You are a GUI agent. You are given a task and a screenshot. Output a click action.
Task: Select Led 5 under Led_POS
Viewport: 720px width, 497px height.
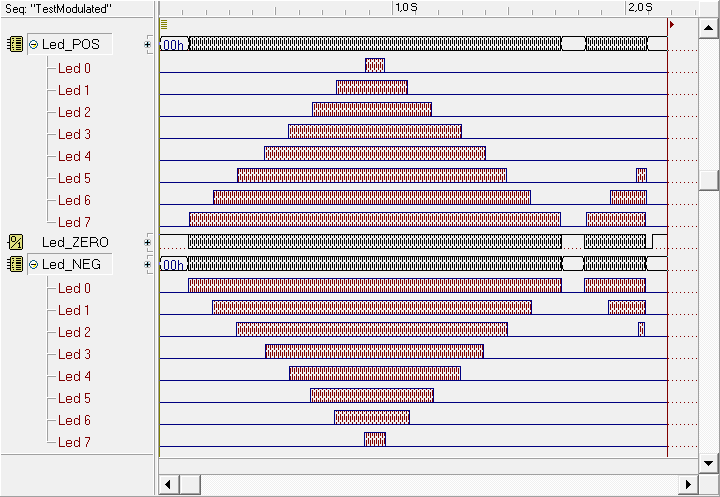pyautogui.click(x=74, y=178)
